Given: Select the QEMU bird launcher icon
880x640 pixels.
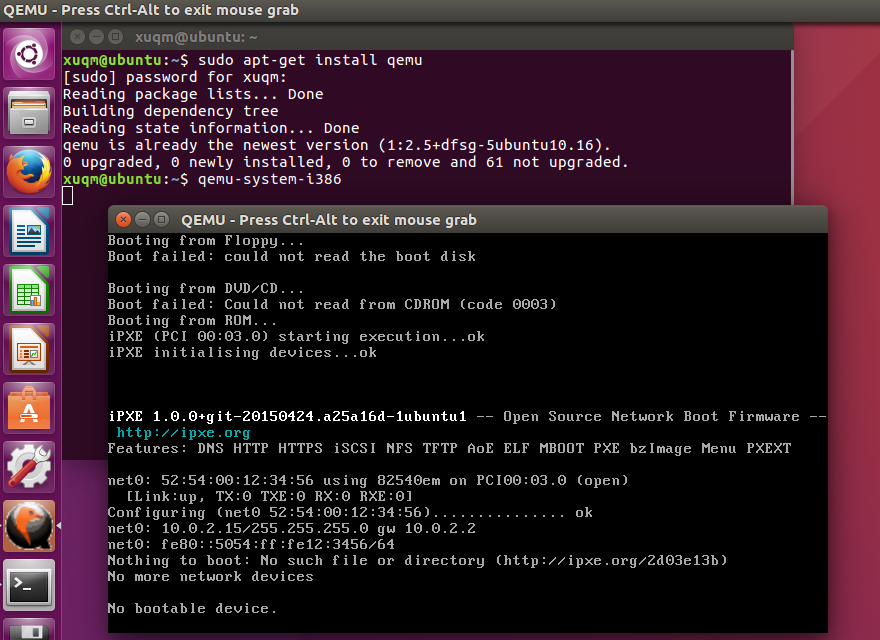Looking at the screenshot, I should tap(29, 525).
